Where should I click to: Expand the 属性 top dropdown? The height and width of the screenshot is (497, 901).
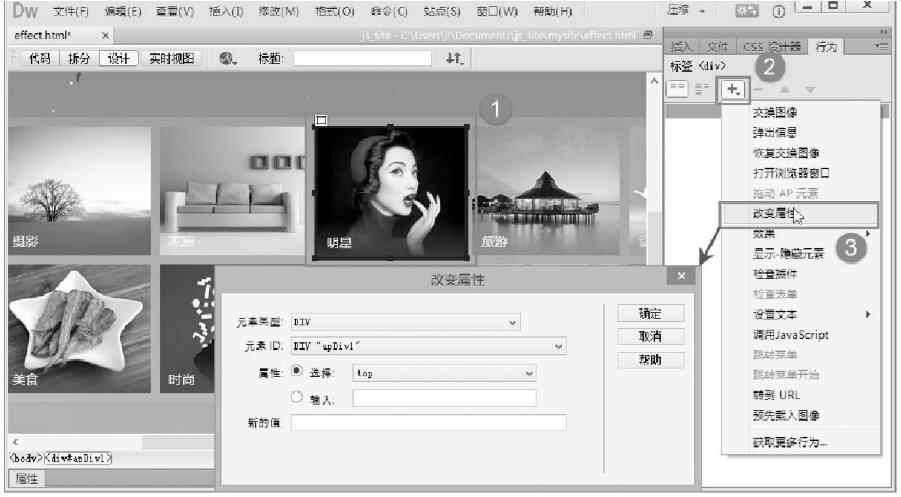pyautogui.click(x=444, y=373)
